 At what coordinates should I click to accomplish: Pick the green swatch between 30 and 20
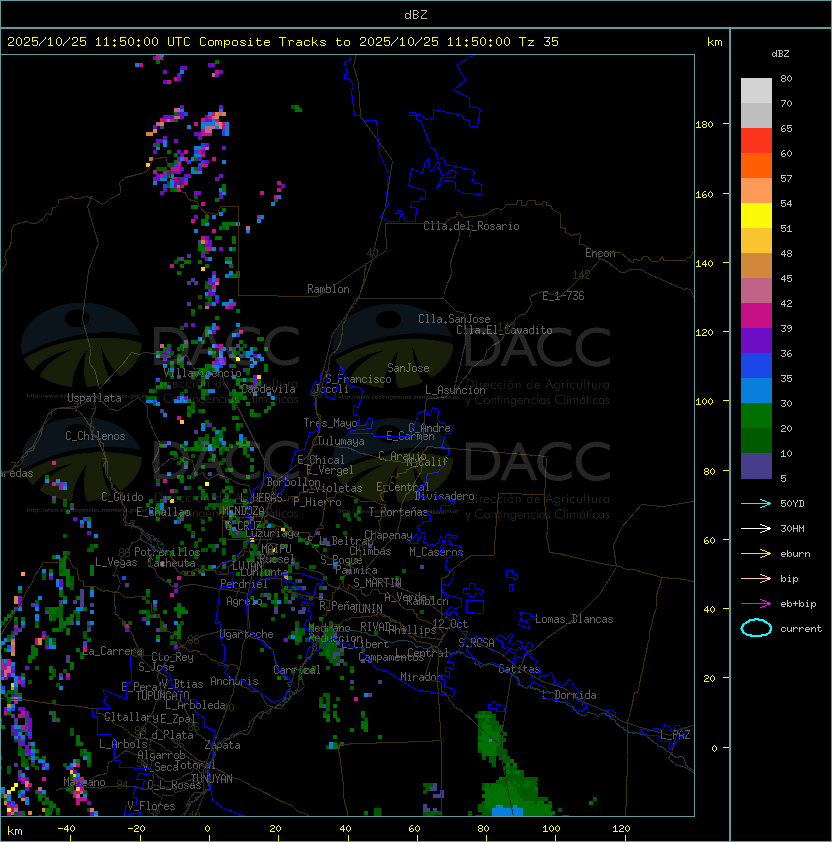coord(756,416)
